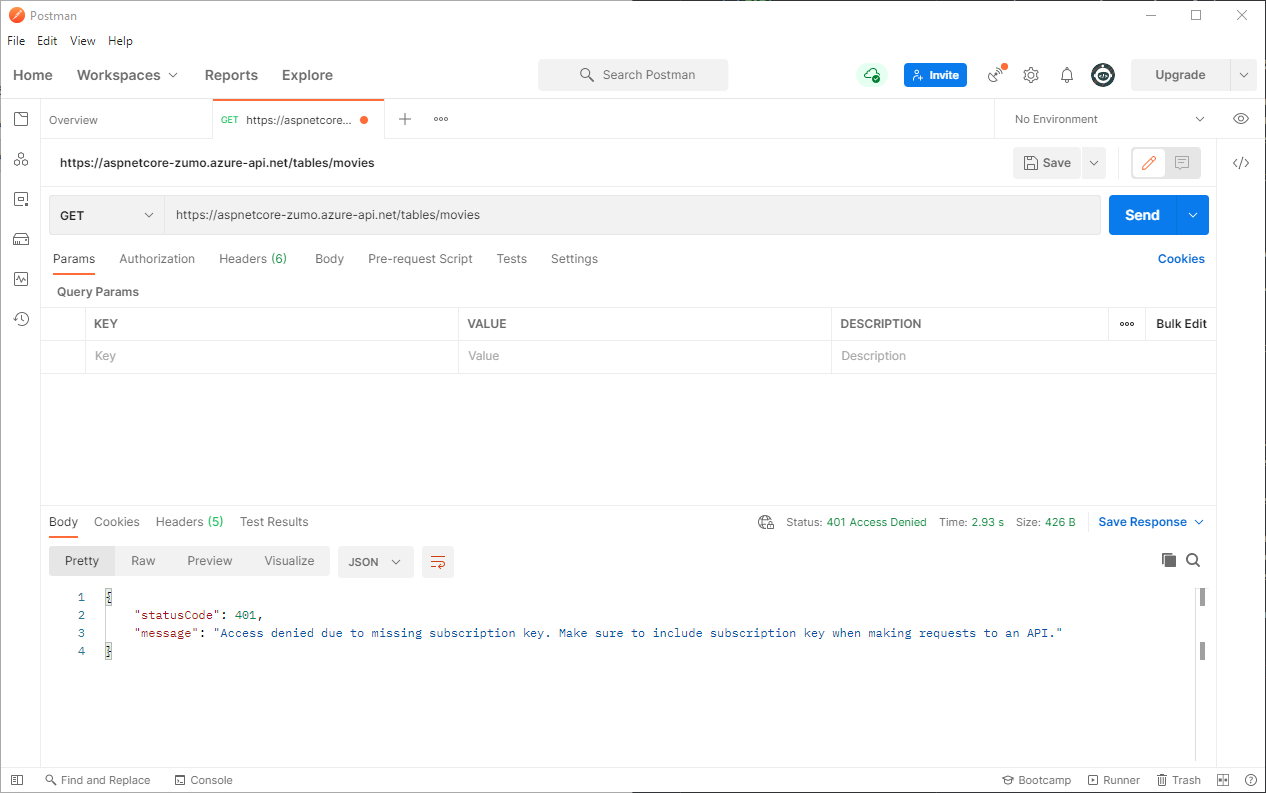Open the Help menu
Image resolution: width=1266 pixels, height=793 pixels.
[x=120, y=41]
